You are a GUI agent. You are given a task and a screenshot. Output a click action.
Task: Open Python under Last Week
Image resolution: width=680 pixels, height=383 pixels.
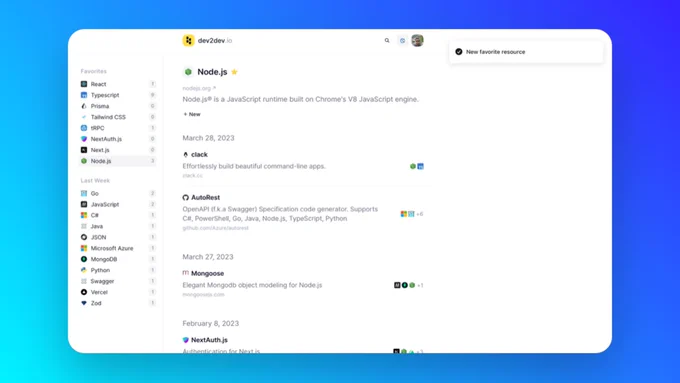coord(118,270)
